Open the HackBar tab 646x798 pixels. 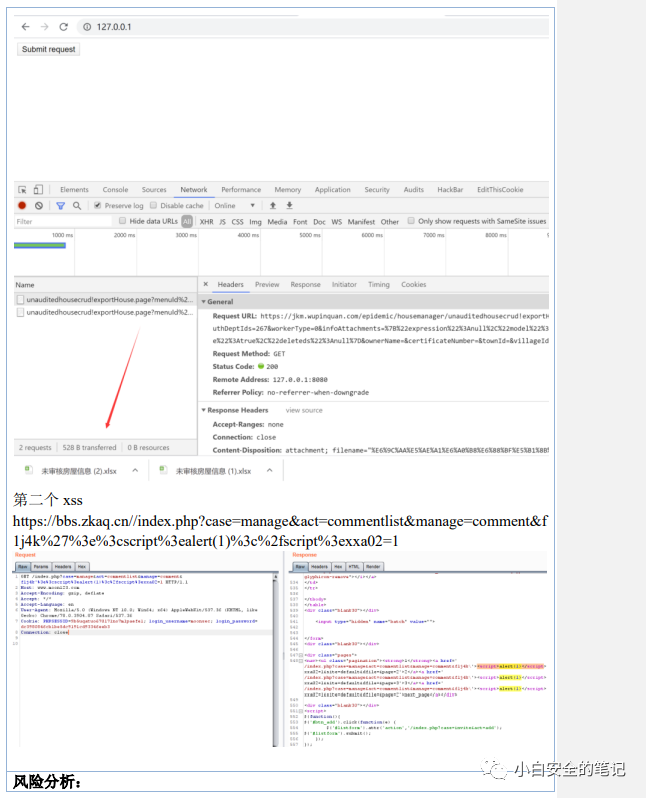pos(451,190)
